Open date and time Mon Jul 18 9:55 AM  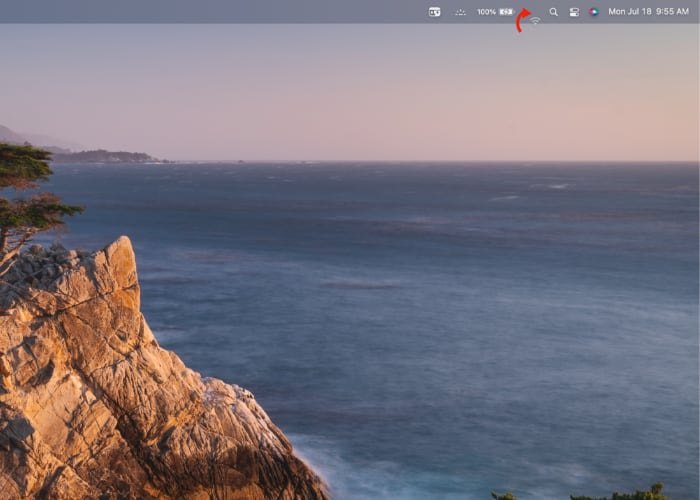(648, 12)
